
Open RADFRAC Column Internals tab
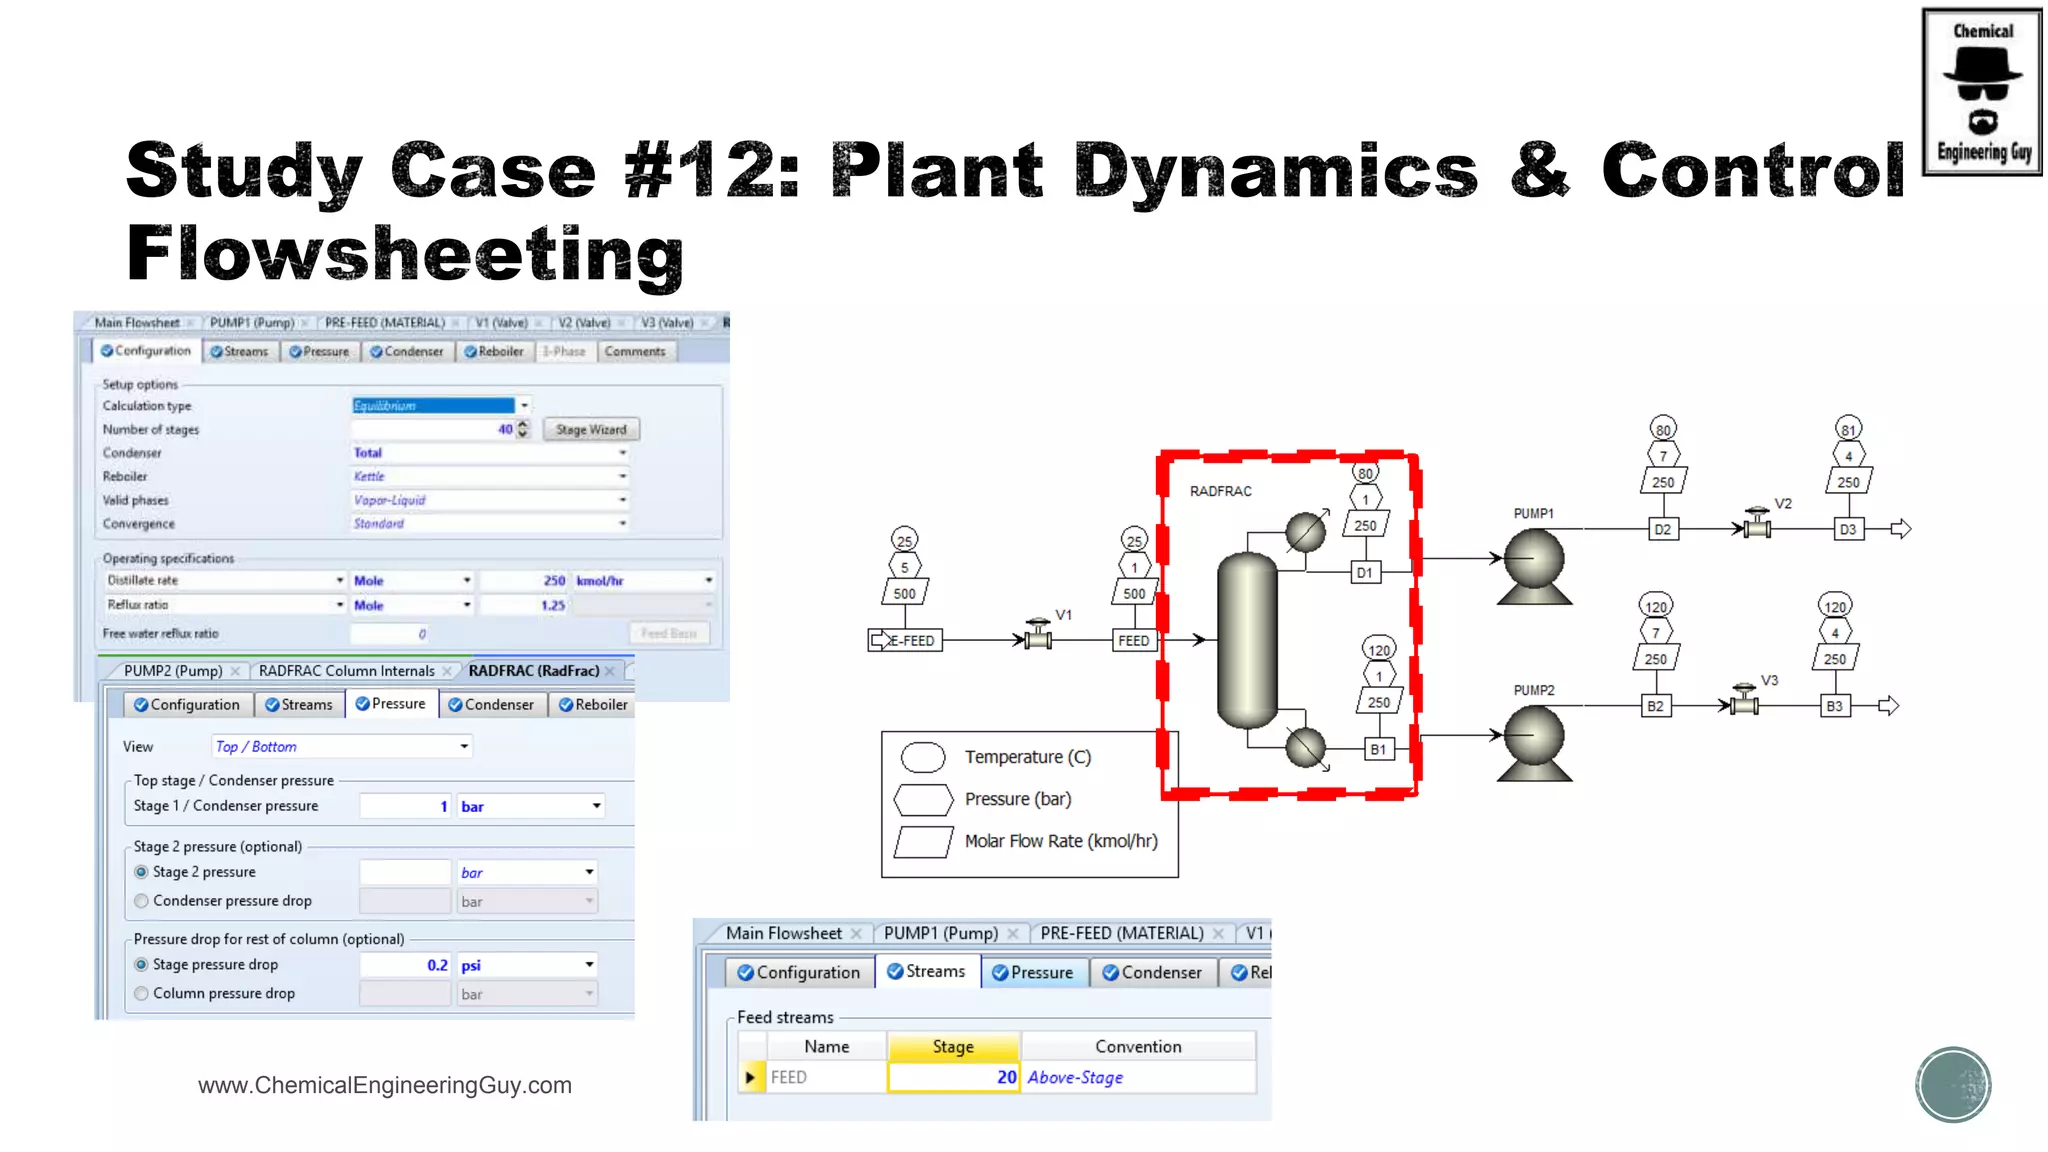coord(346,671)
